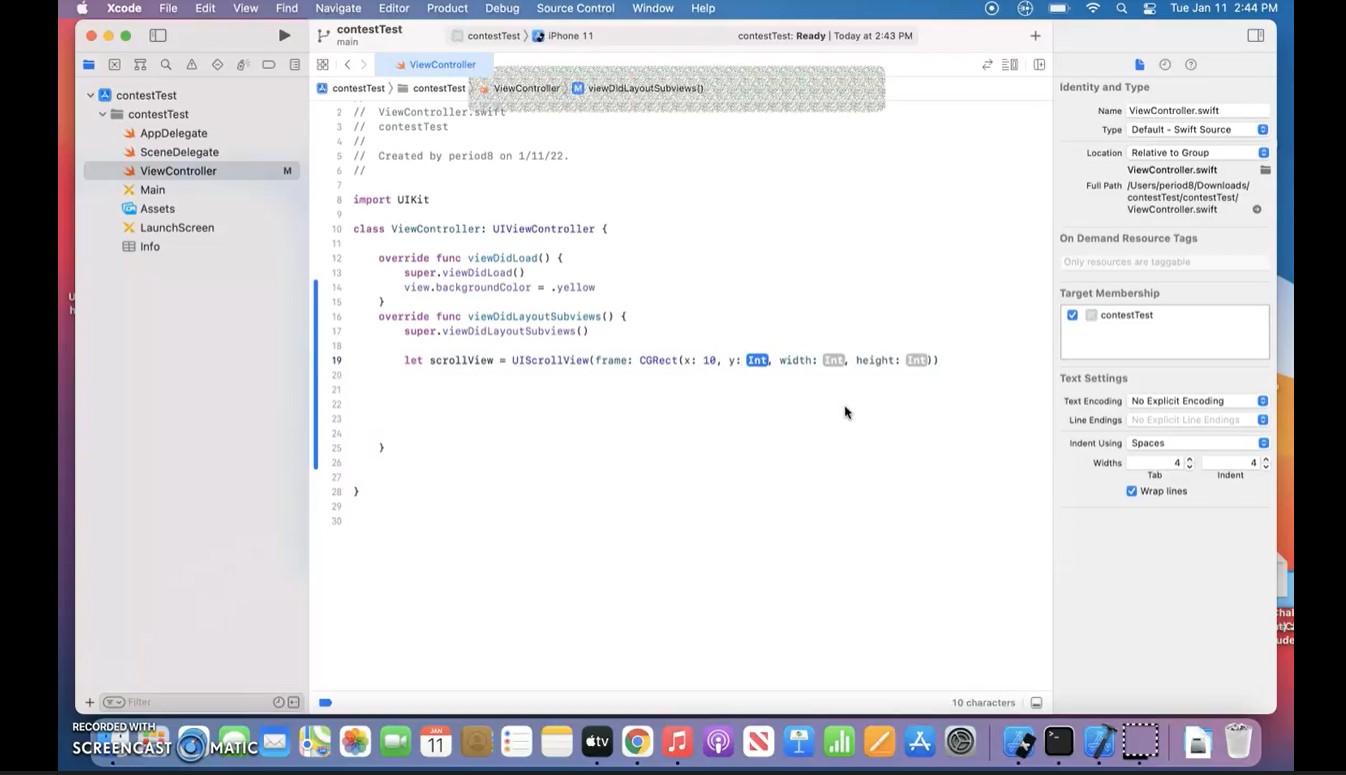Screen dimensions: 1346x775
Task: Toggle contestTest target membership checkbox
Action: [1072, 315]
